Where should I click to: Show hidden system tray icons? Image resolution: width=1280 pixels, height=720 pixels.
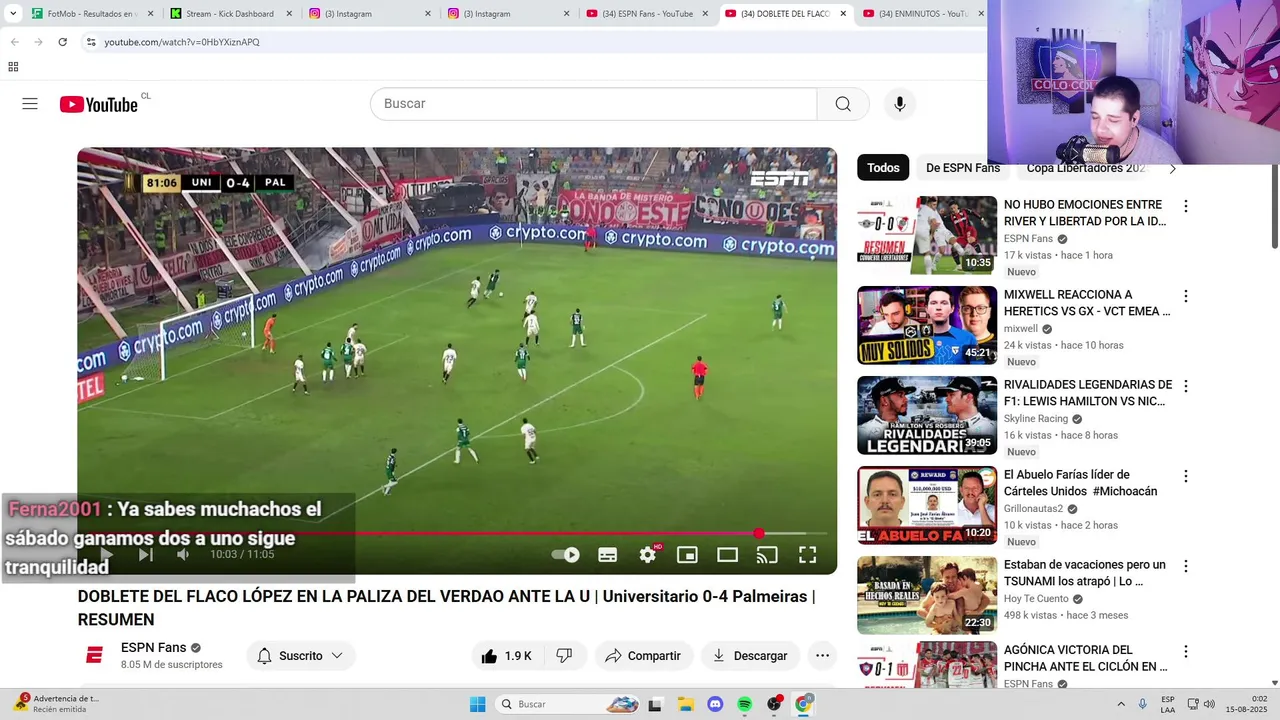point(1120,704)
